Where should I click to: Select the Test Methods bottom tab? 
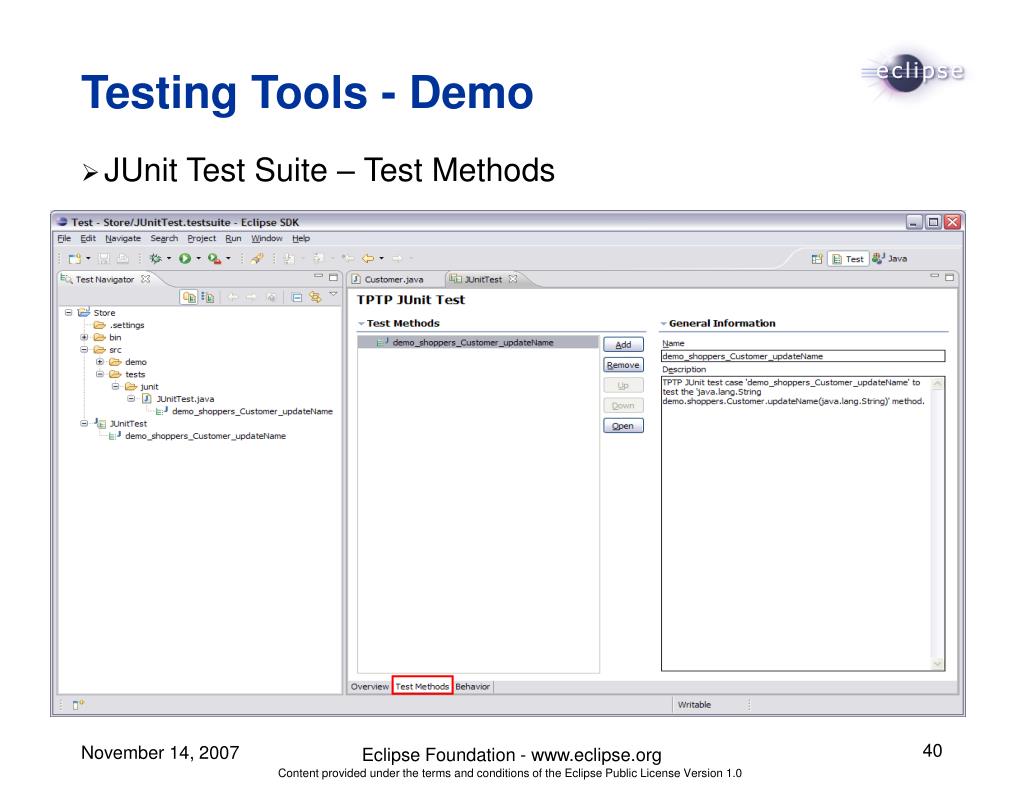(422, 686)
